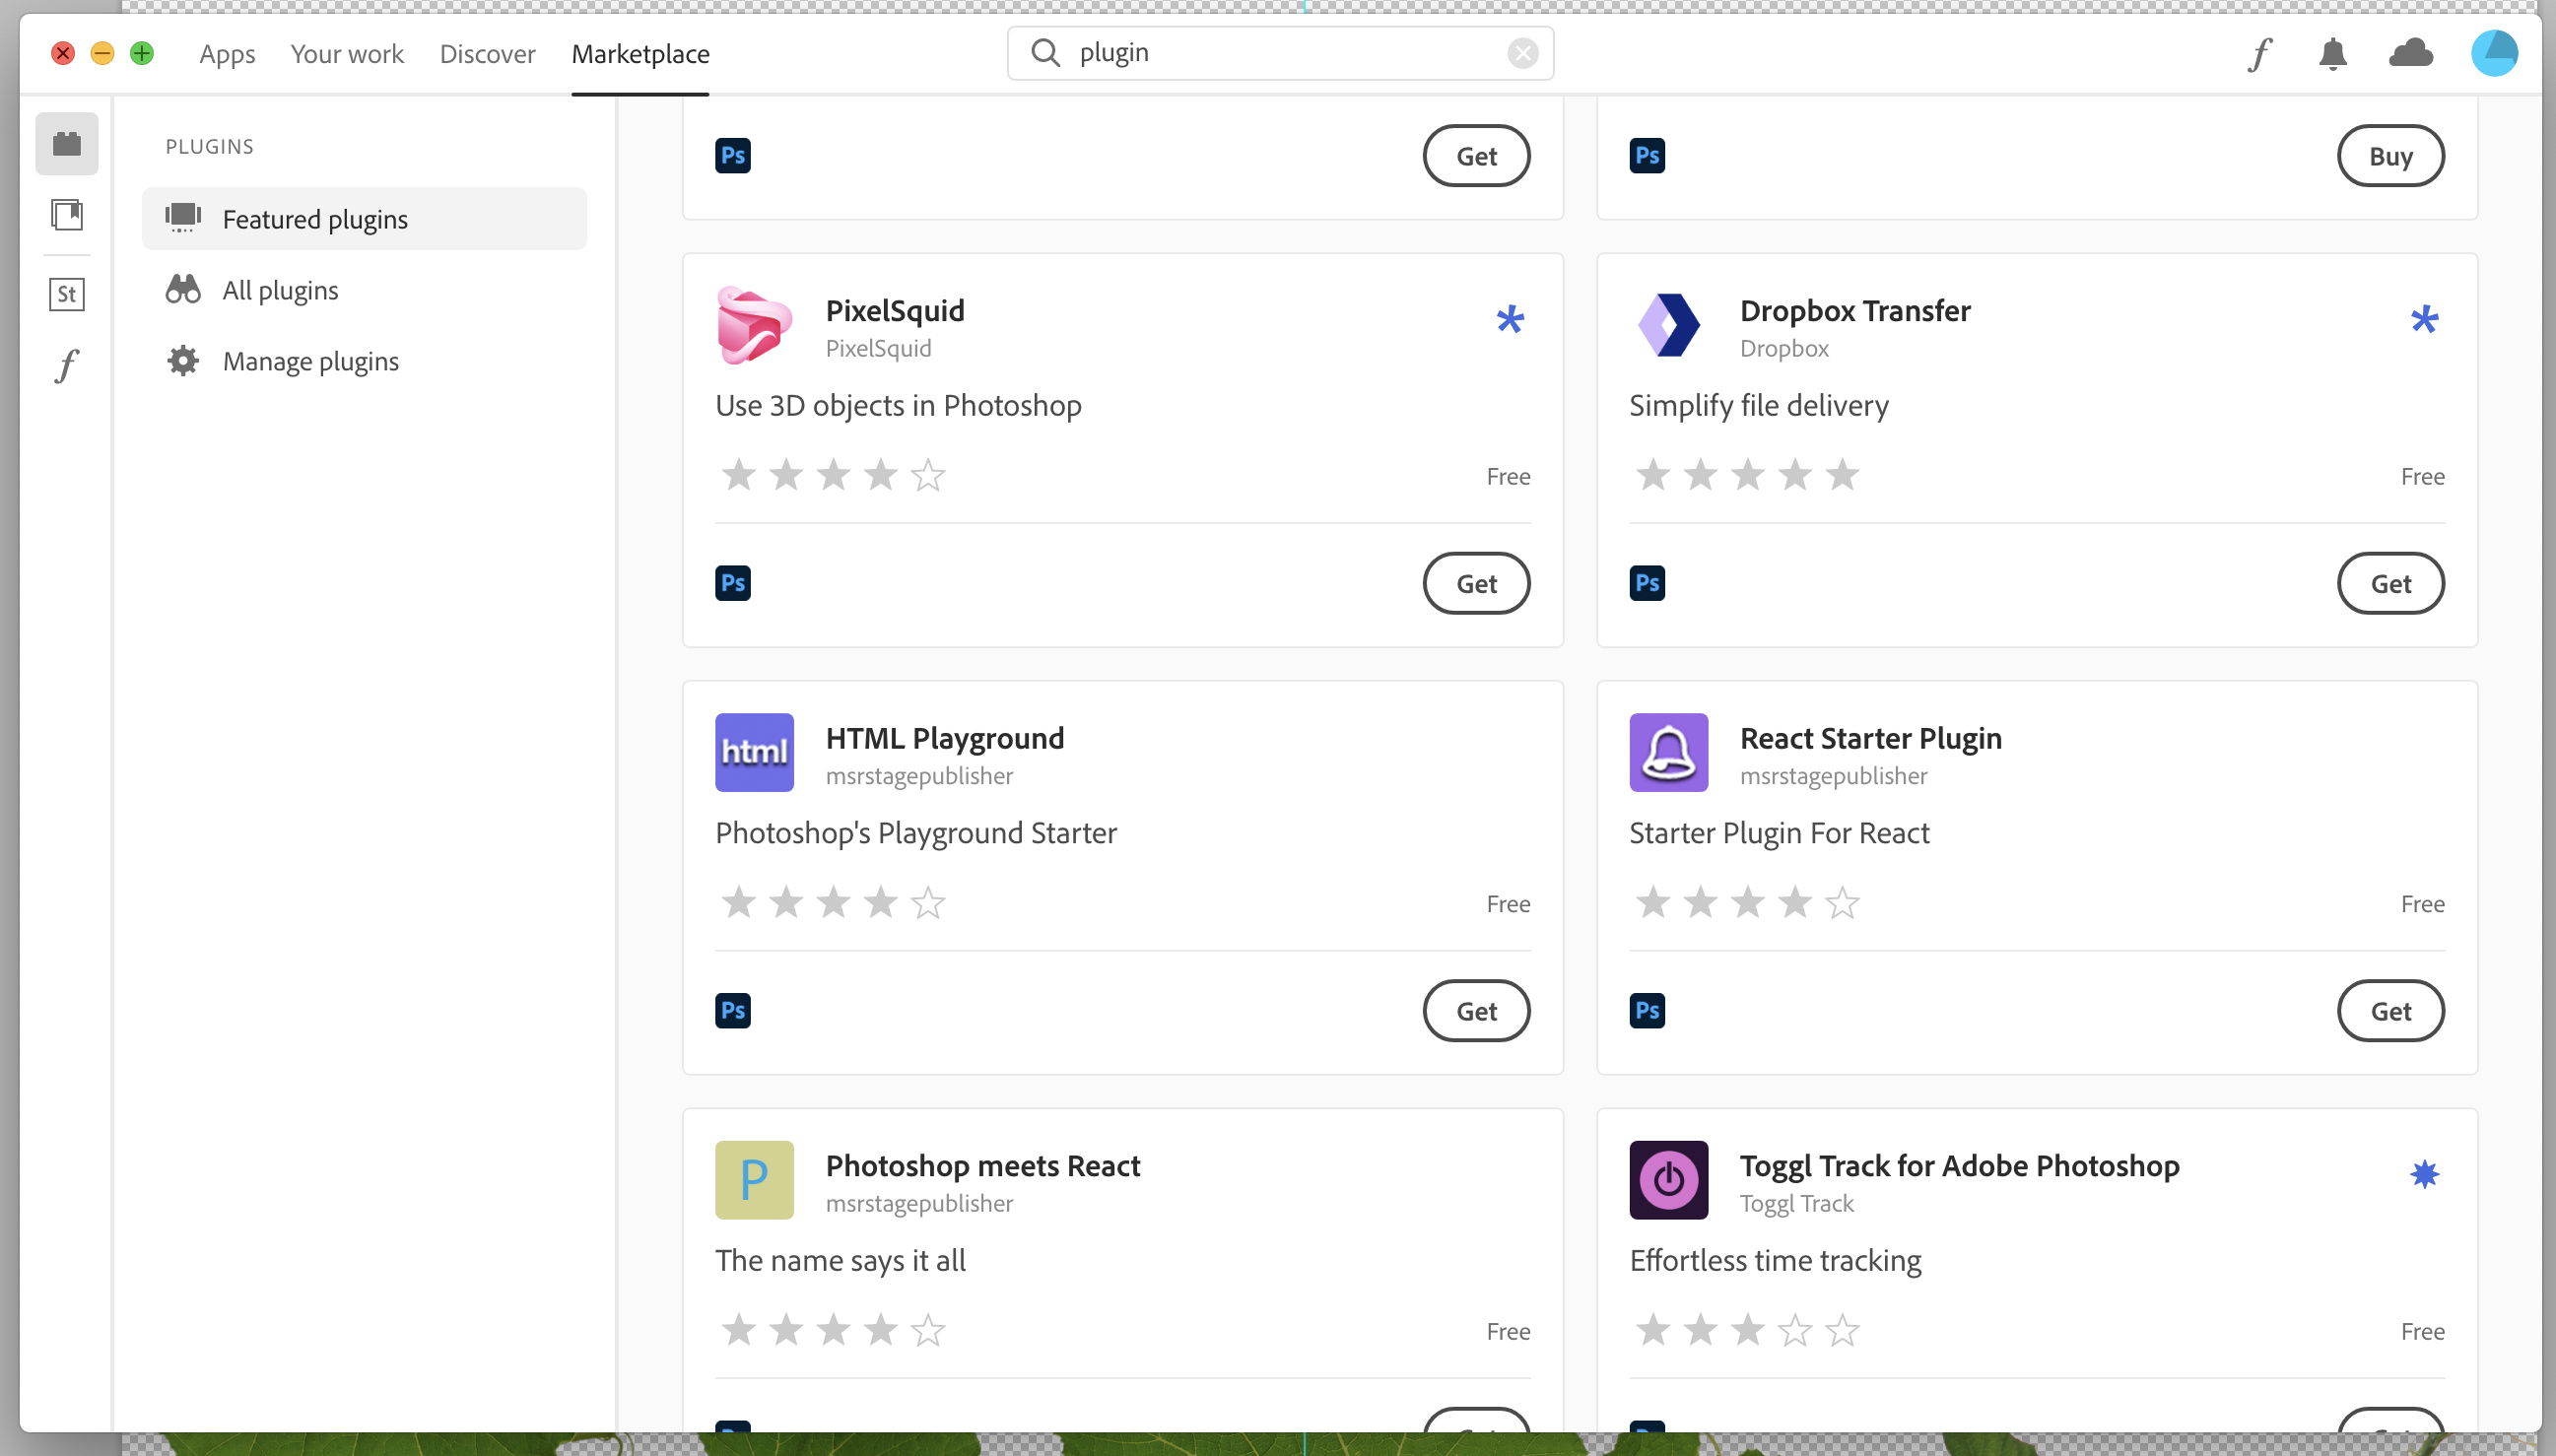Switch to the Apps tab
The width and height of the screenshot is (2556, 1456).
tap(227, 54)
